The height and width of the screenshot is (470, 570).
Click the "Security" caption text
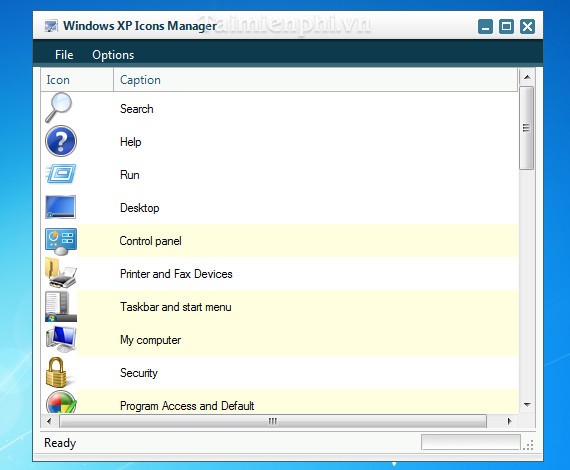click(x=139, y=373)
